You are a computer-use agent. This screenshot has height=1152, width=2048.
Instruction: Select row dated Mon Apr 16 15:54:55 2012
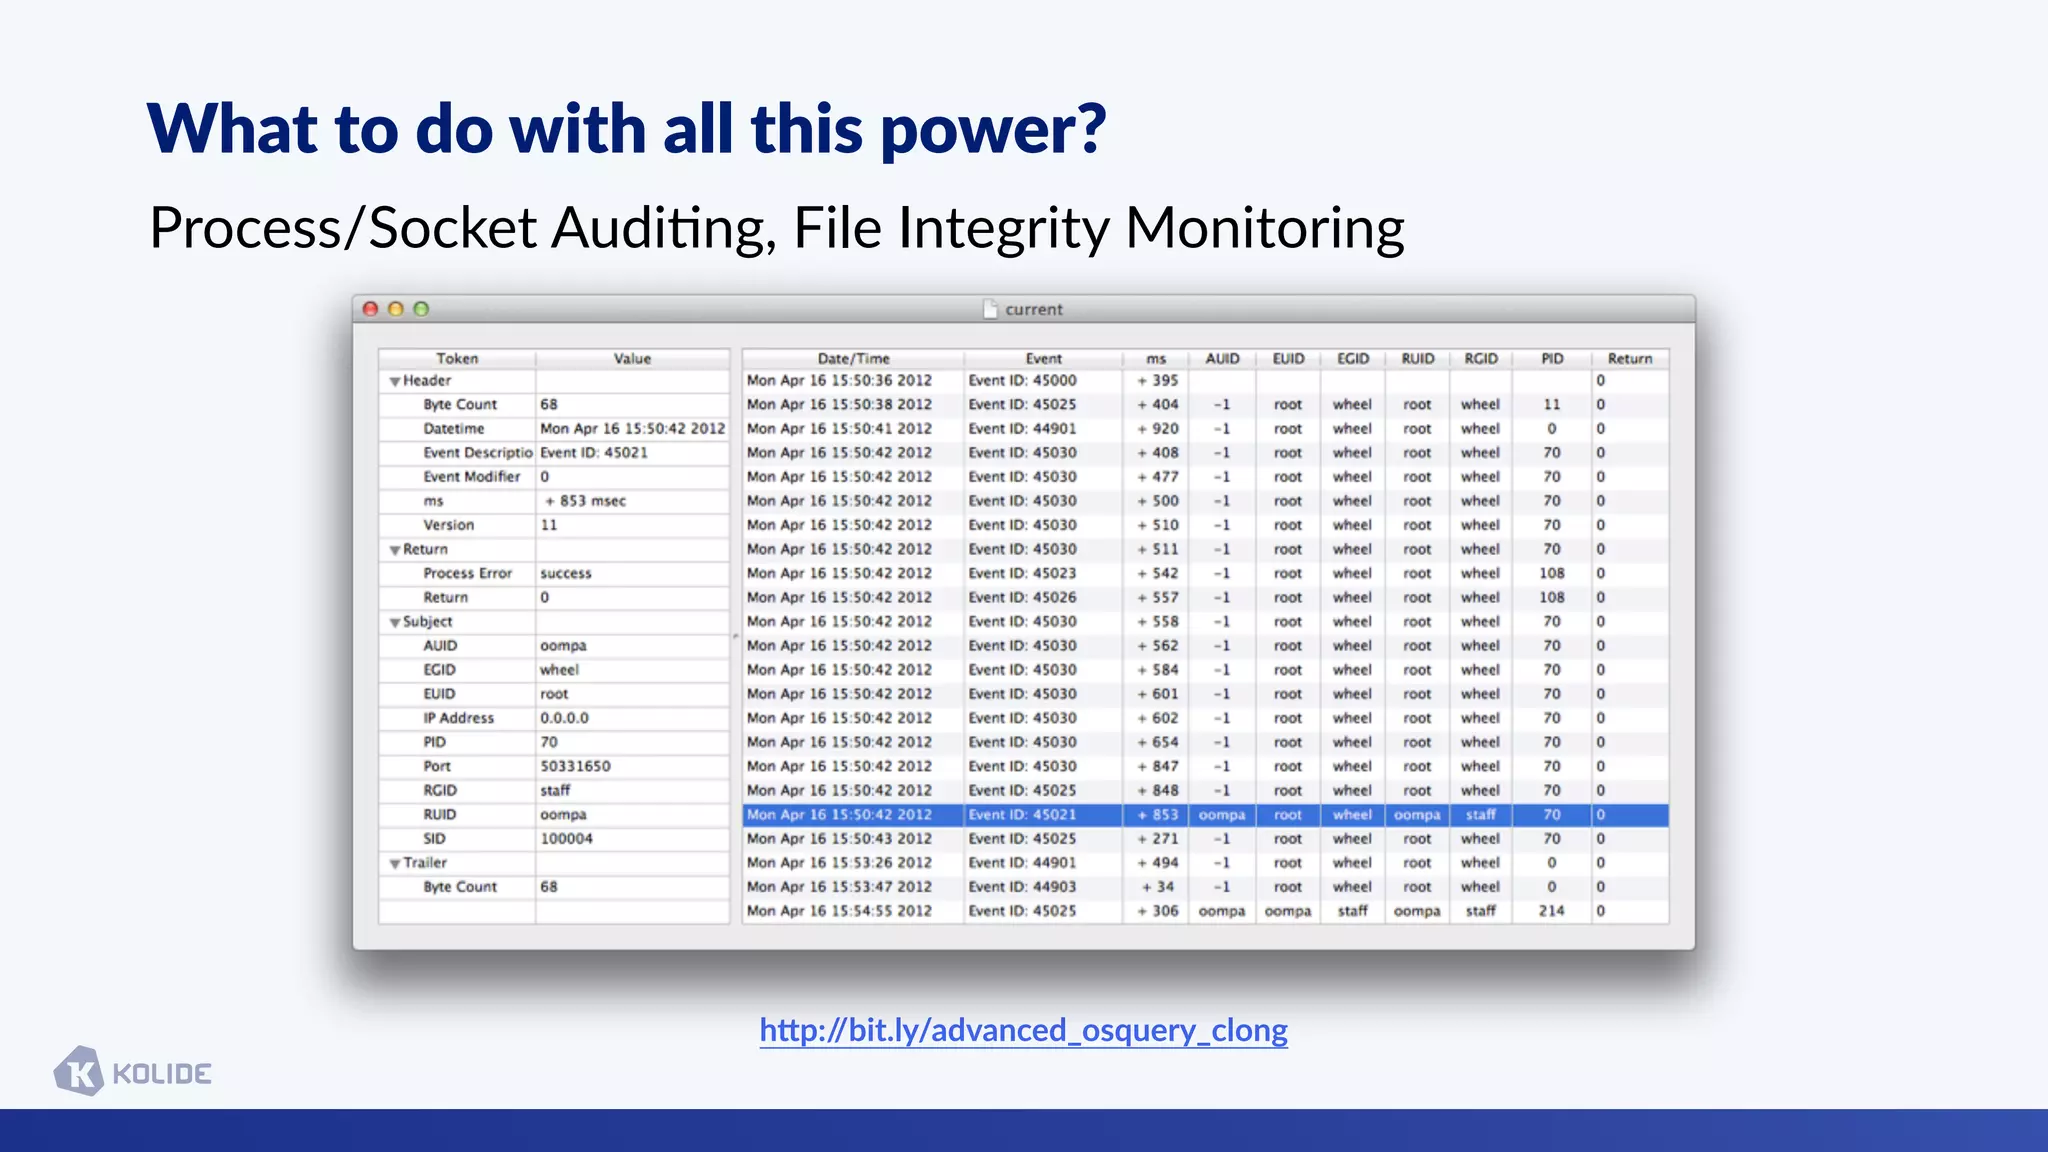pyautogui.click(x=1205, y=911)
